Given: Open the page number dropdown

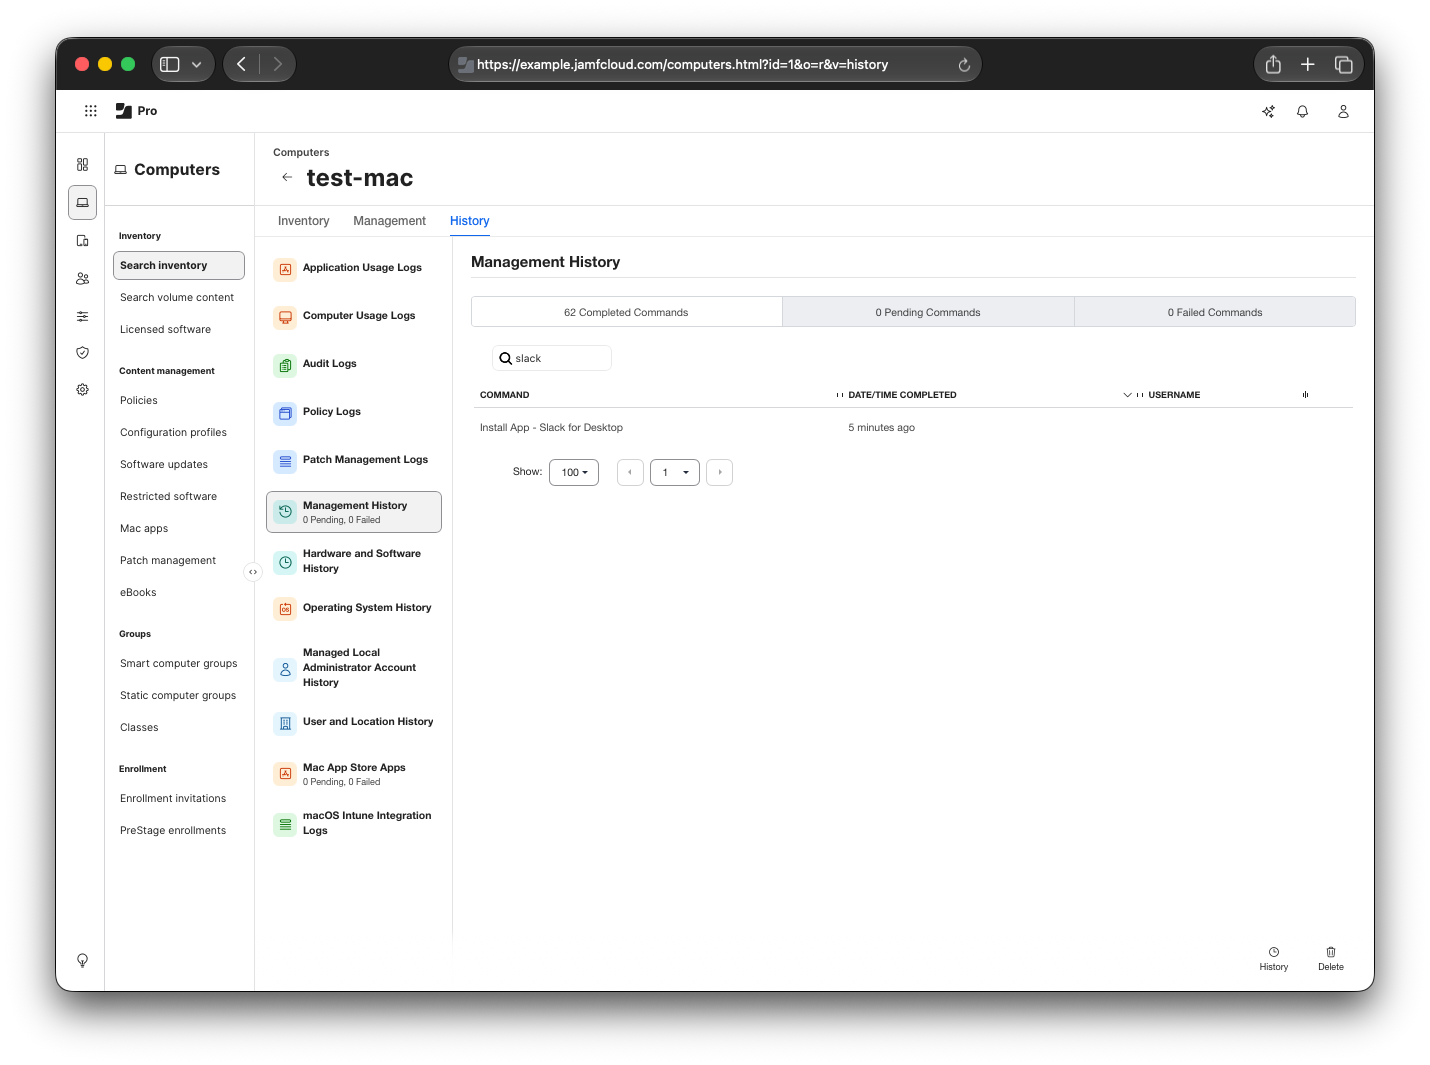Looking at the screenshot, I should 675,472.
